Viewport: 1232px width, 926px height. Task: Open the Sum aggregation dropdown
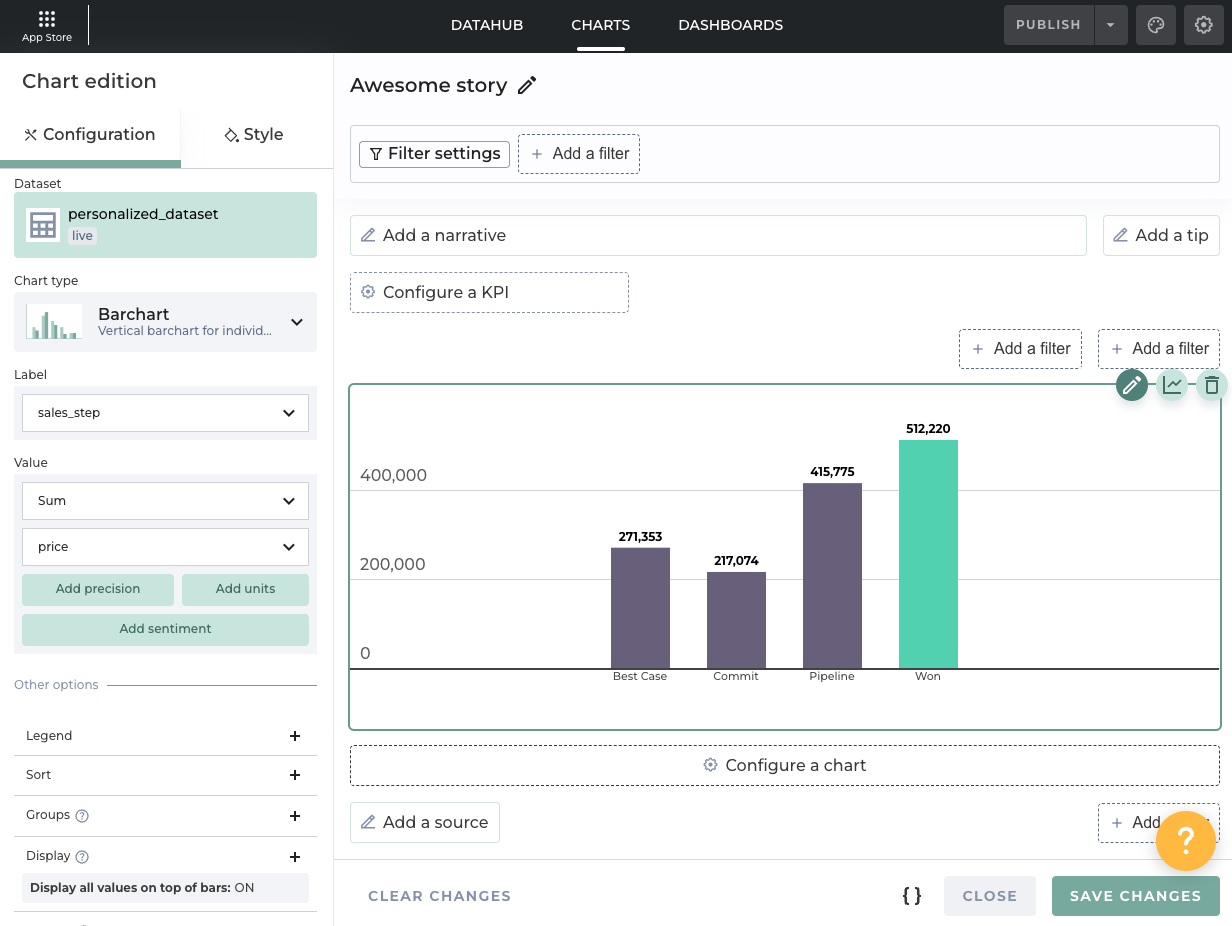pos(165,501)
